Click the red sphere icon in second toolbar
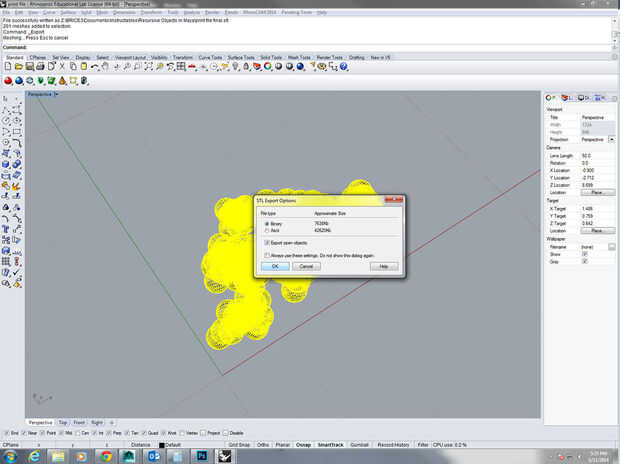Viewport: 620px width, 464px height. [8, 81]
